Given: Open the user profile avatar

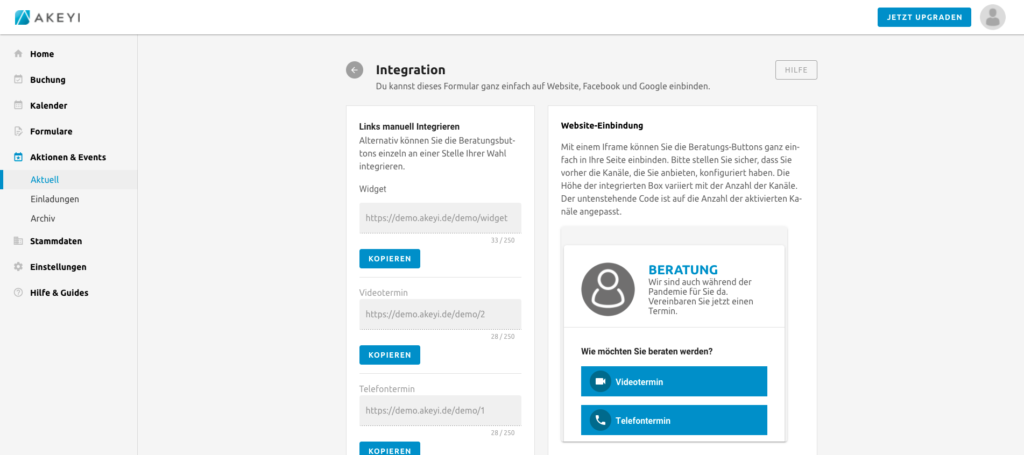Looking at the screenshot, I should click(x=992, y=17).
